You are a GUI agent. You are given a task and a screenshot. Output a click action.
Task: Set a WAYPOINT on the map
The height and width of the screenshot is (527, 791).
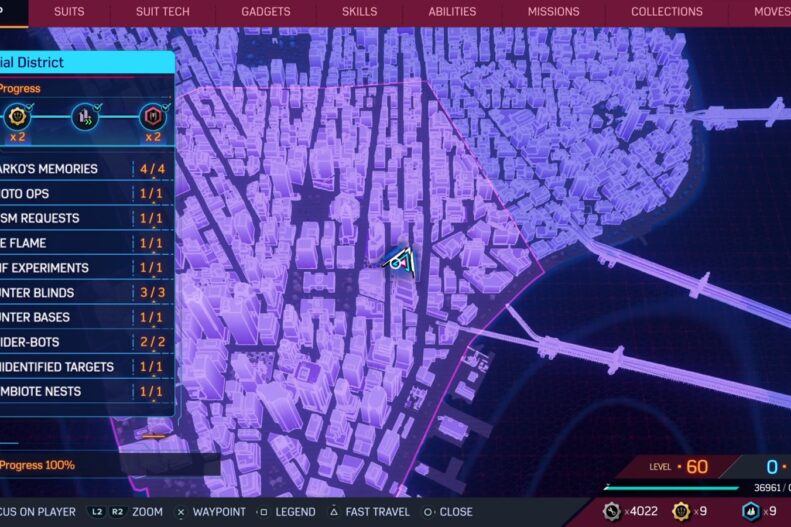(x=219, y=512)
